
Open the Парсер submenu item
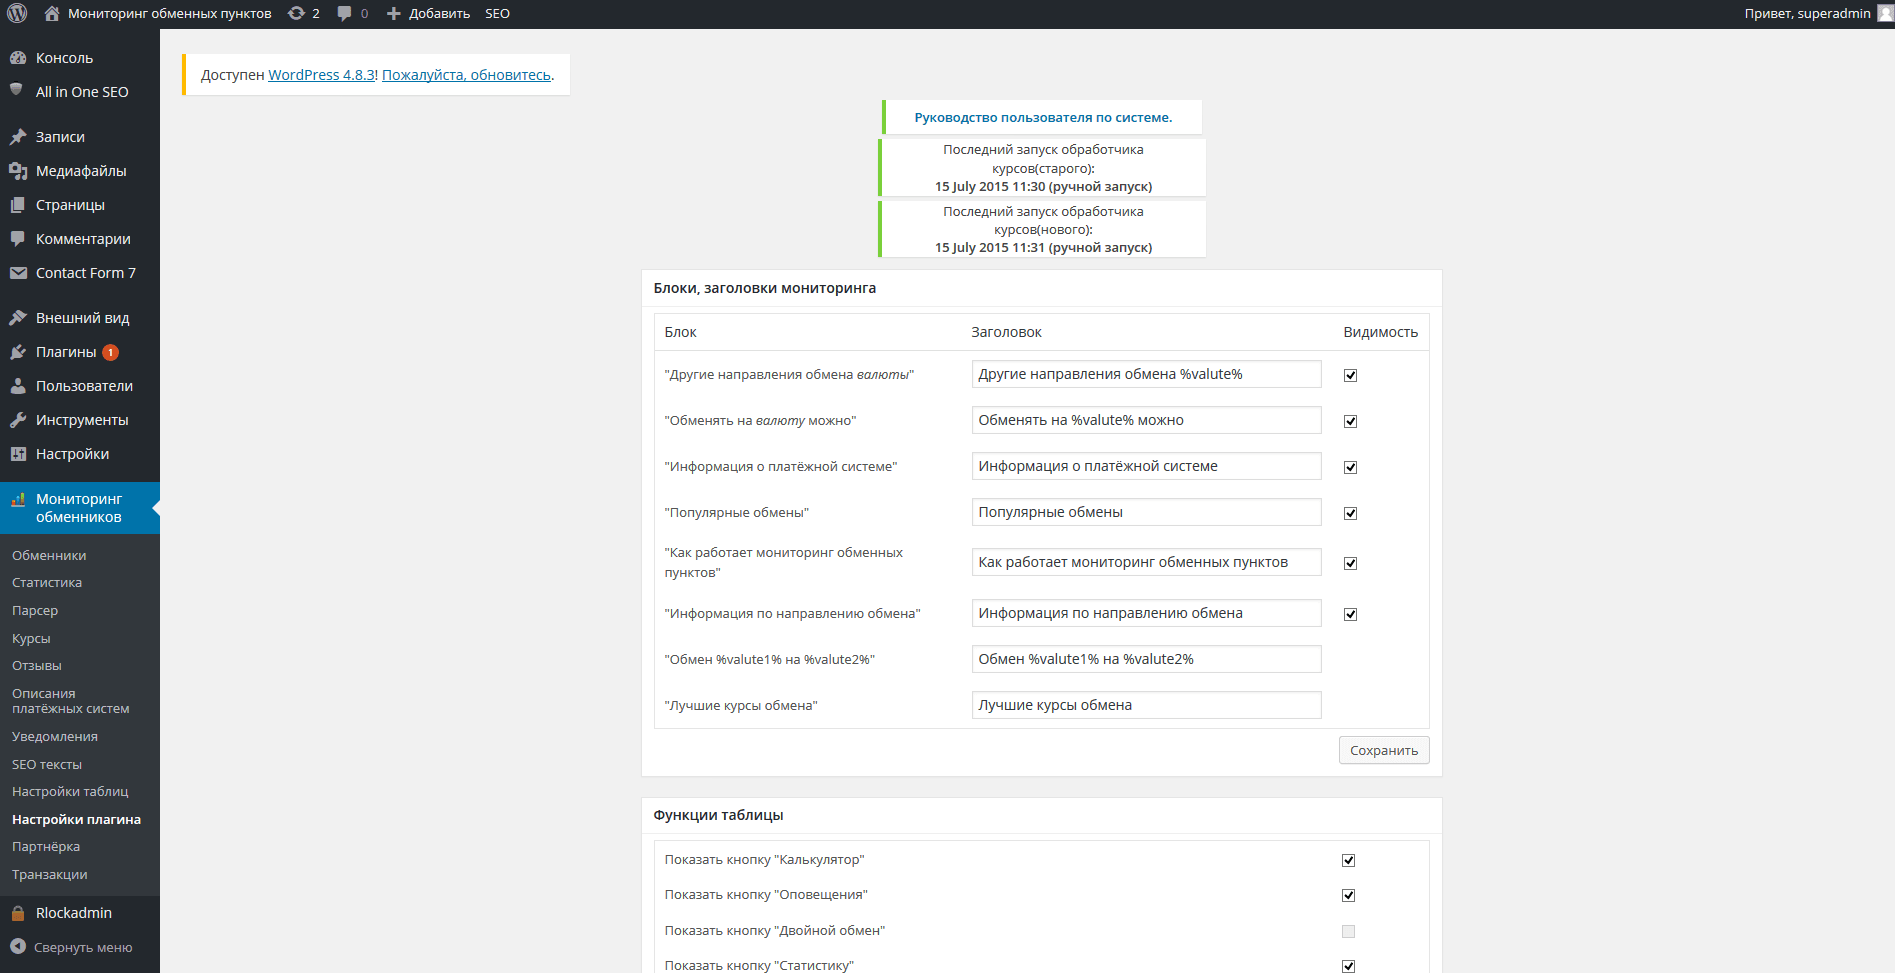(x=35, y=610)
